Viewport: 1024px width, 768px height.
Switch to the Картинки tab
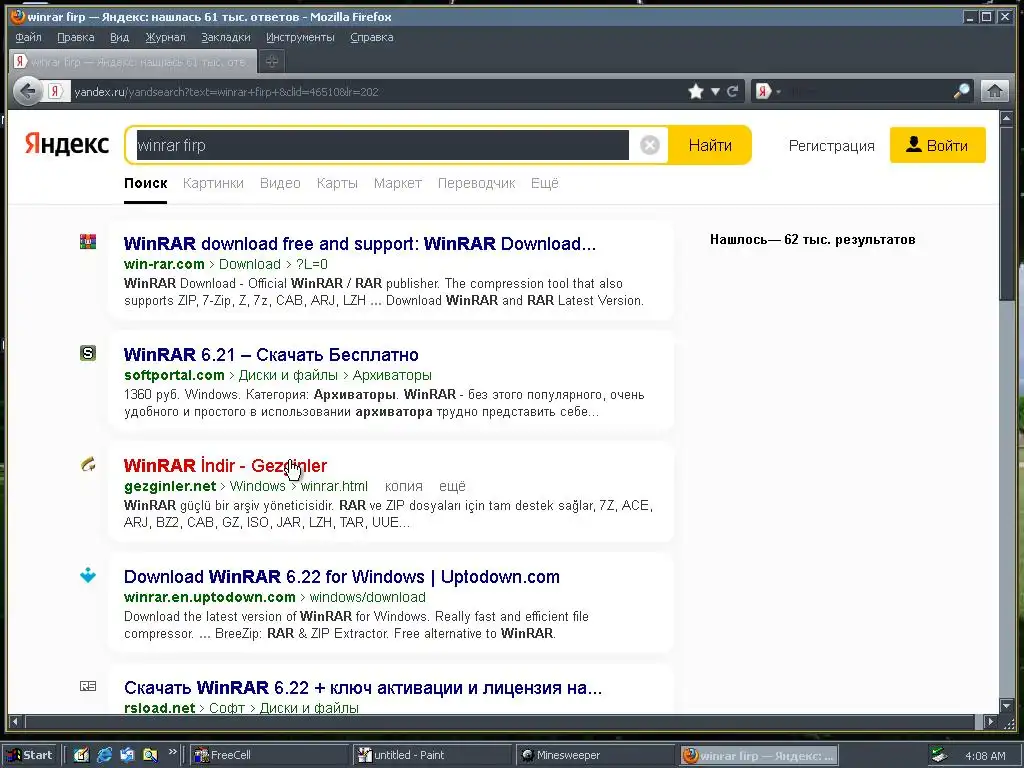pos(213,184)
